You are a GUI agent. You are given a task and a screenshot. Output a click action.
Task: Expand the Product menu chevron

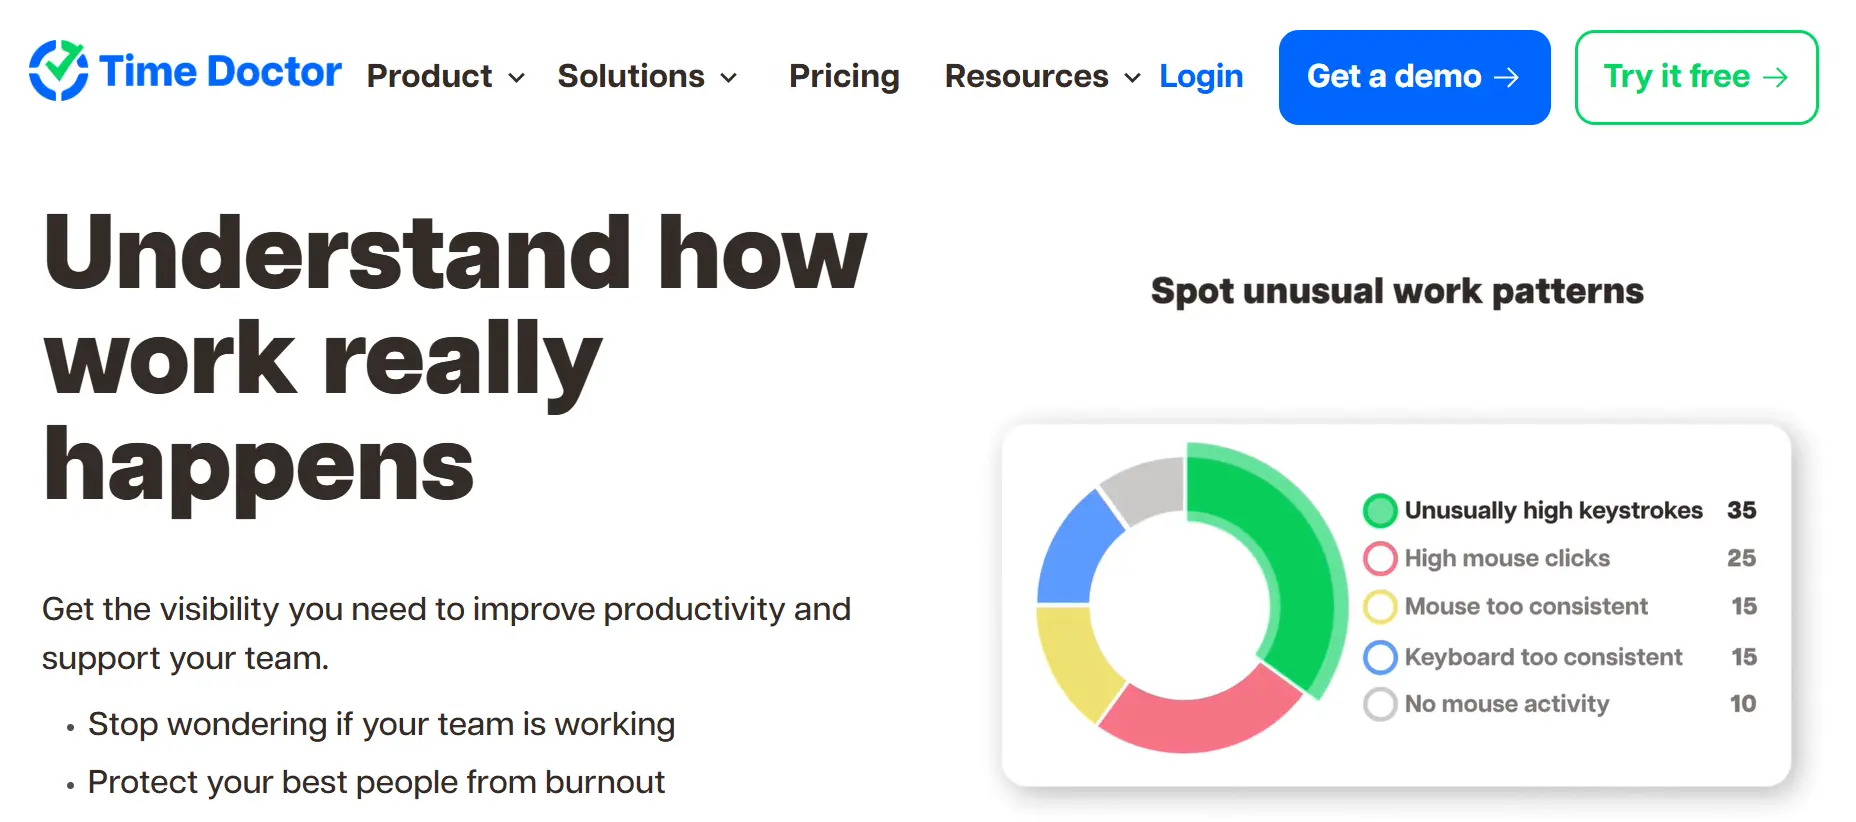click(x=516, y=78)
